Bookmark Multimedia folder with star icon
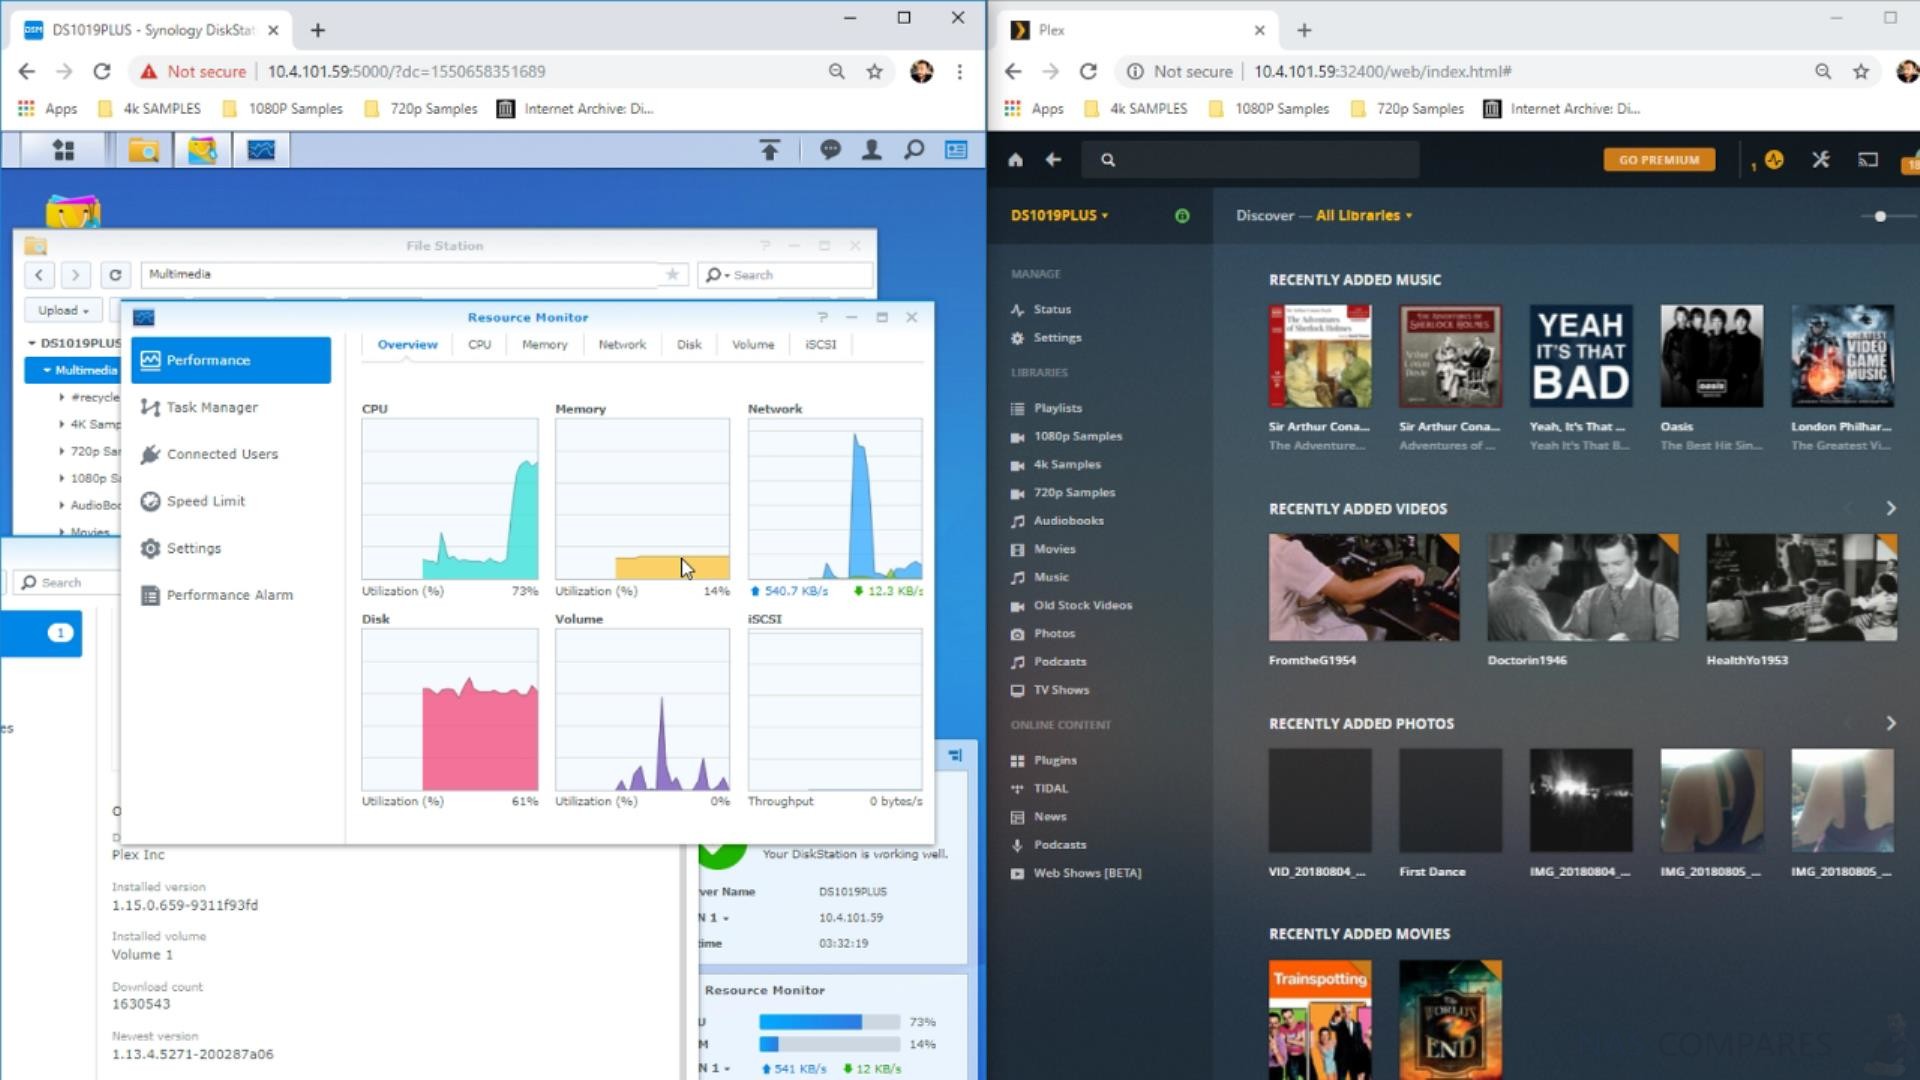Image resolution: width=1920 pixels, height=1080 pixels. point(672,274)
